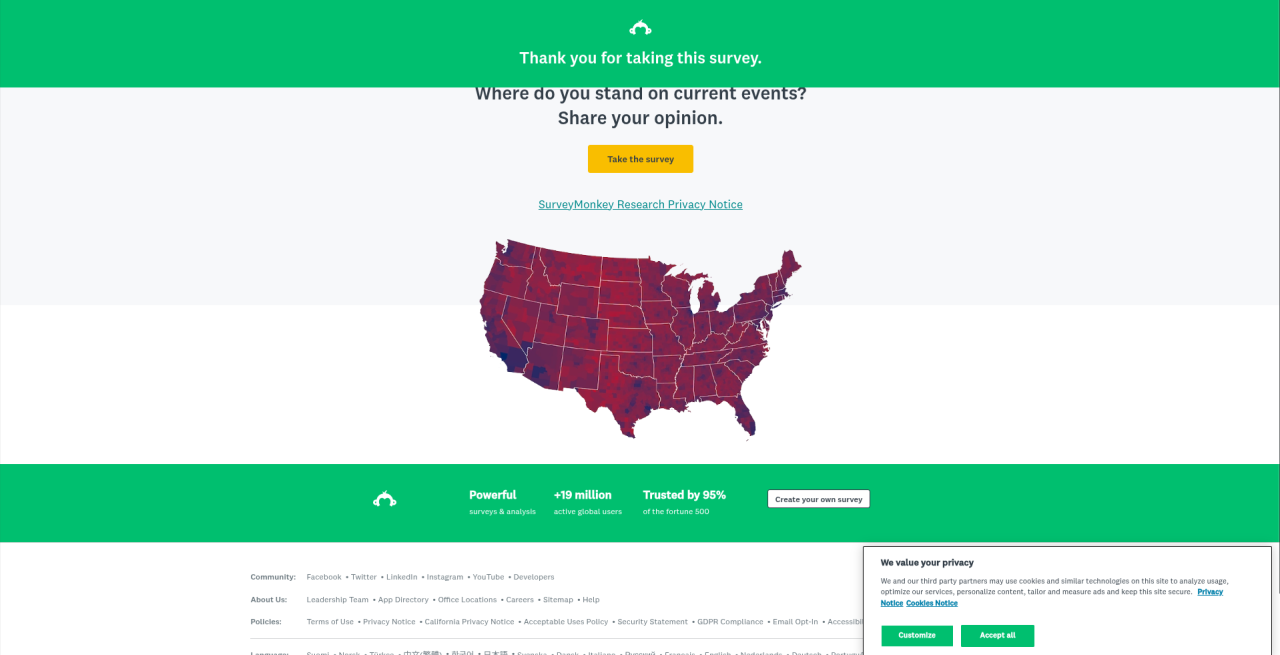Go to the Instagram footer link

click(x=445, y=577)
